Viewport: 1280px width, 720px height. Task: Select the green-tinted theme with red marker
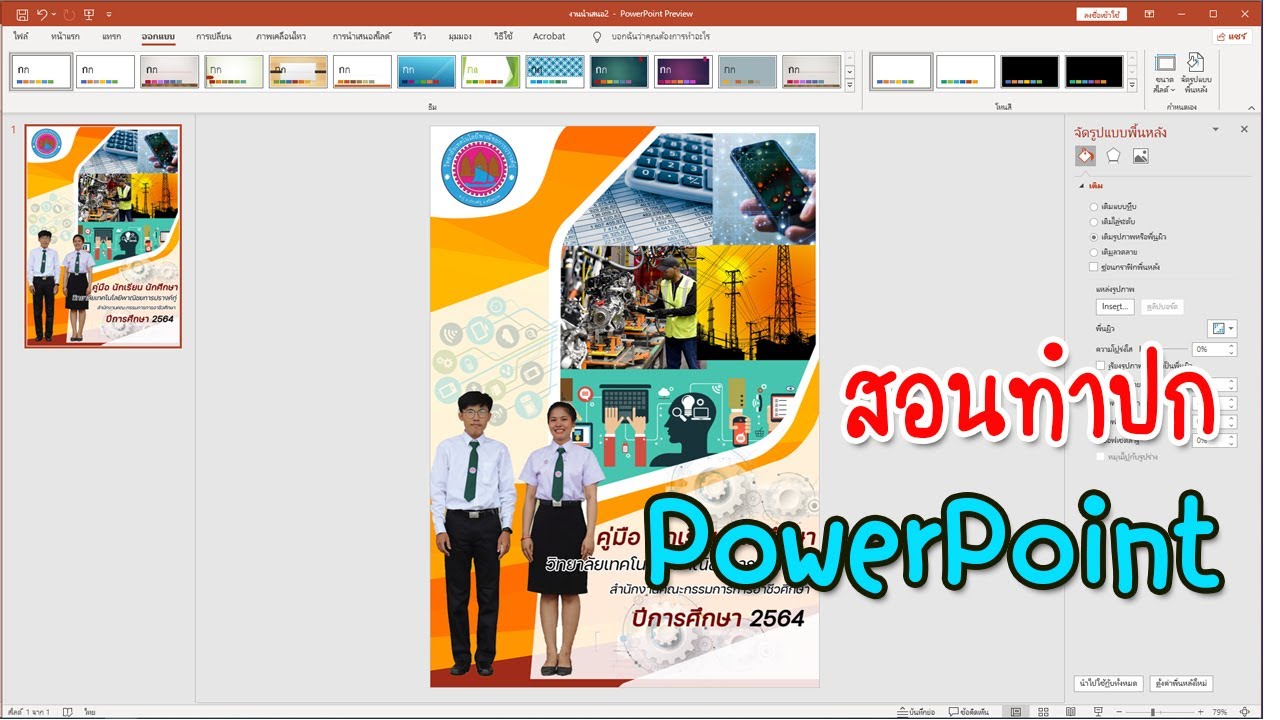234,71
